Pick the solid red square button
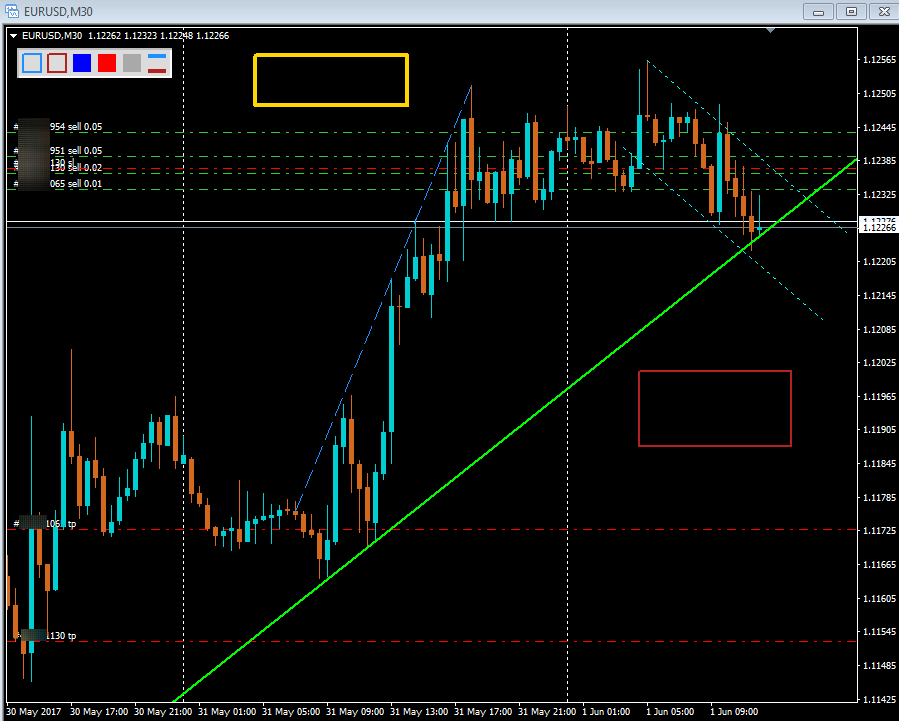Viewport: 899px width, 721px height. 107,63
